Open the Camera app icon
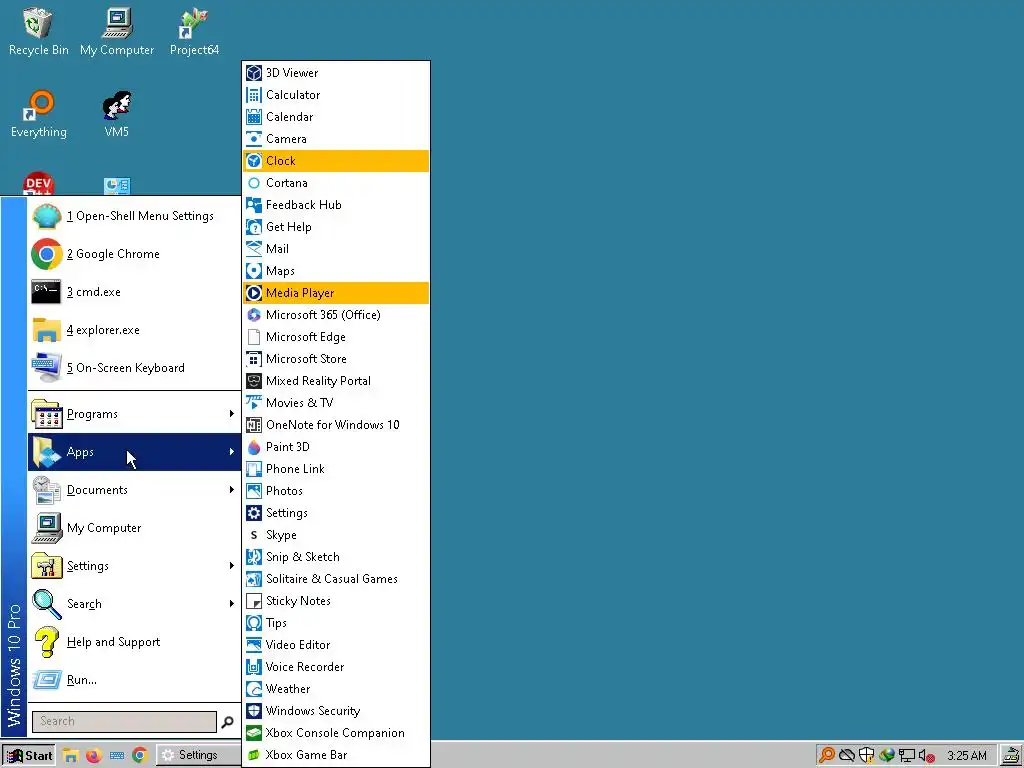This screenshot has width=1024, height=768. click(x=254, y=138)
